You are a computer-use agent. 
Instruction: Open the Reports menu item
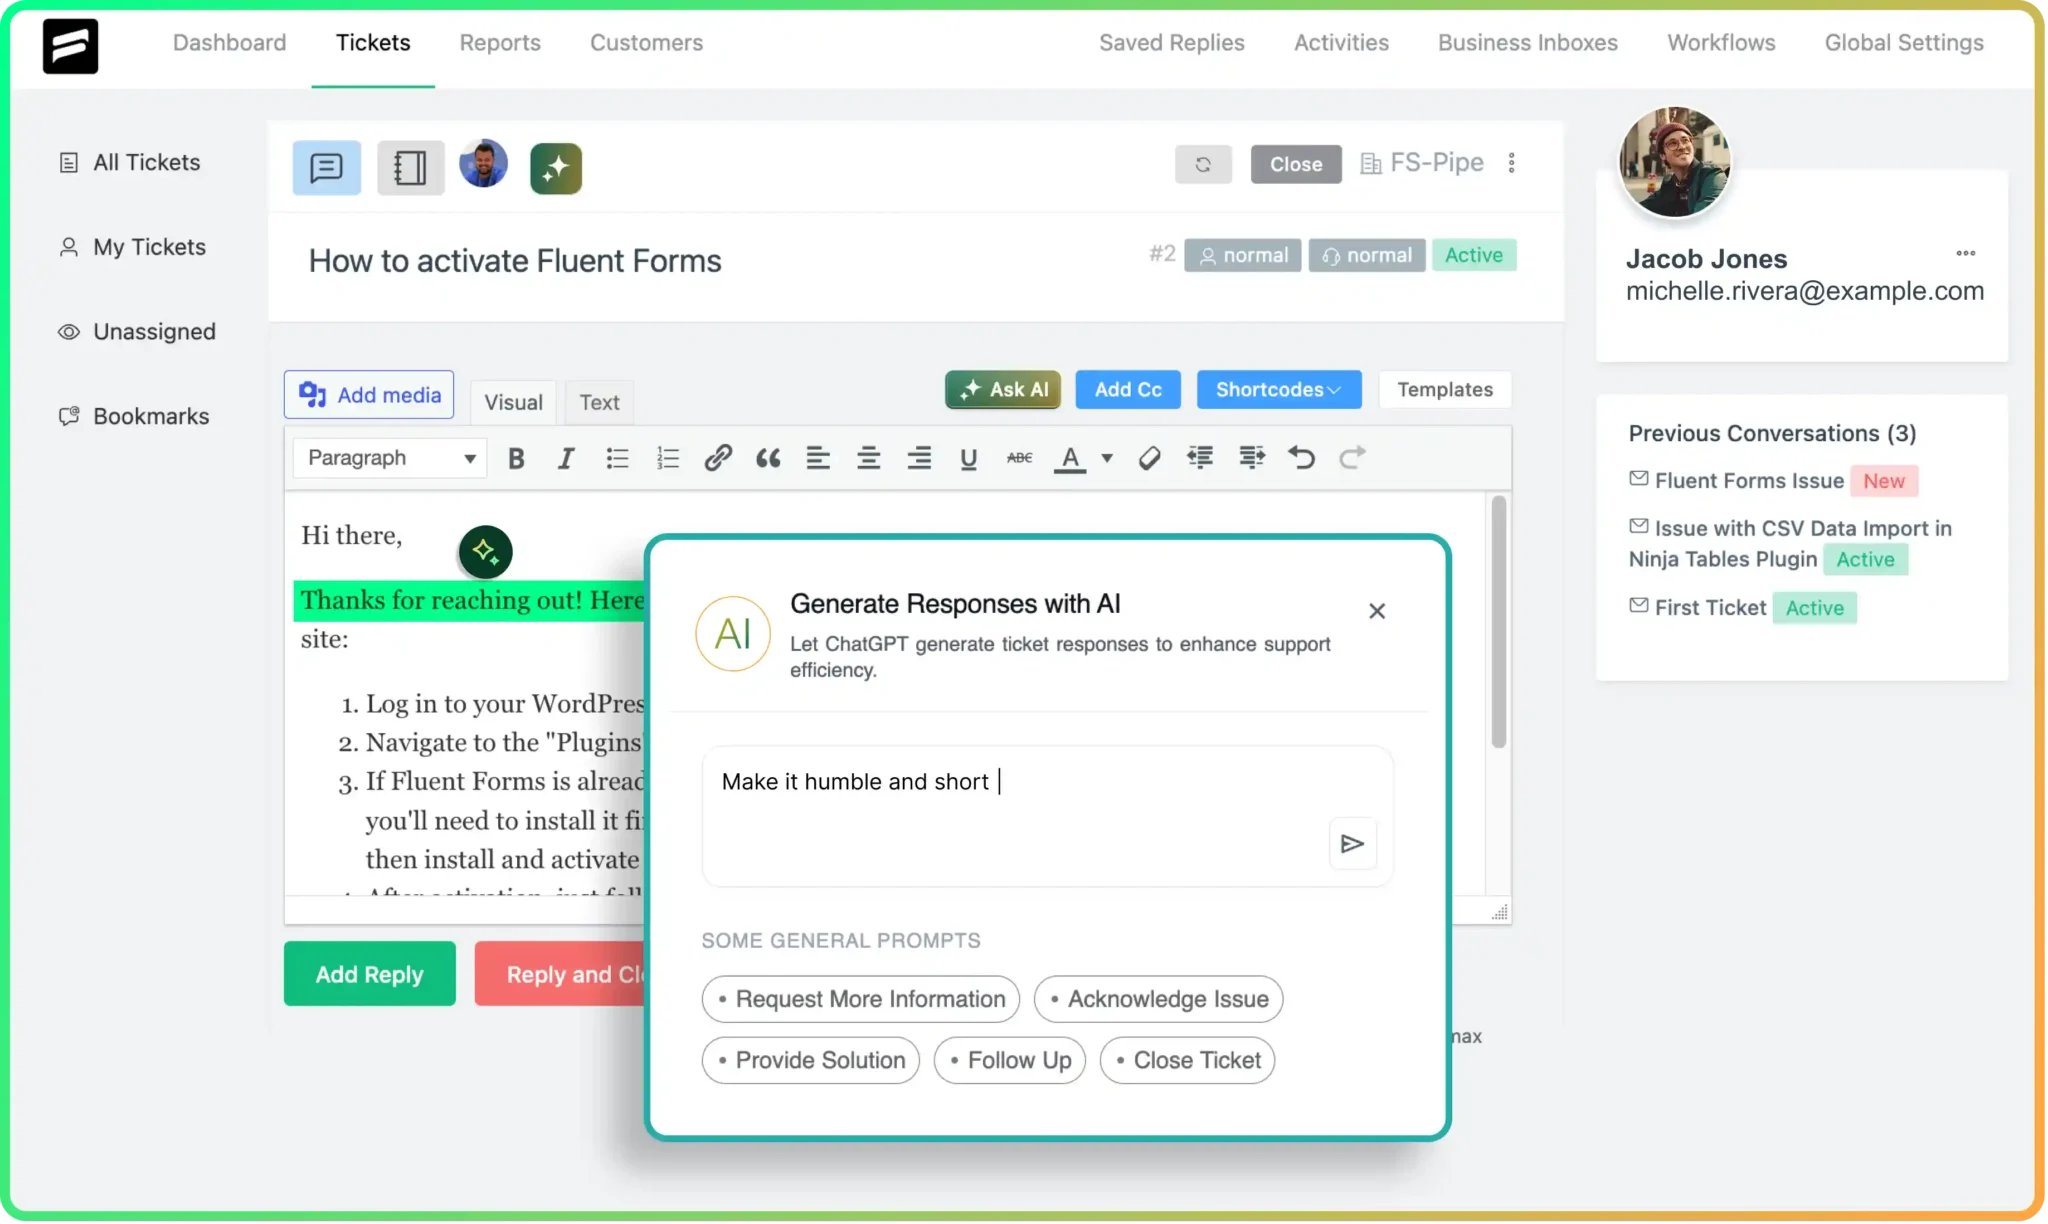(500, 43)
